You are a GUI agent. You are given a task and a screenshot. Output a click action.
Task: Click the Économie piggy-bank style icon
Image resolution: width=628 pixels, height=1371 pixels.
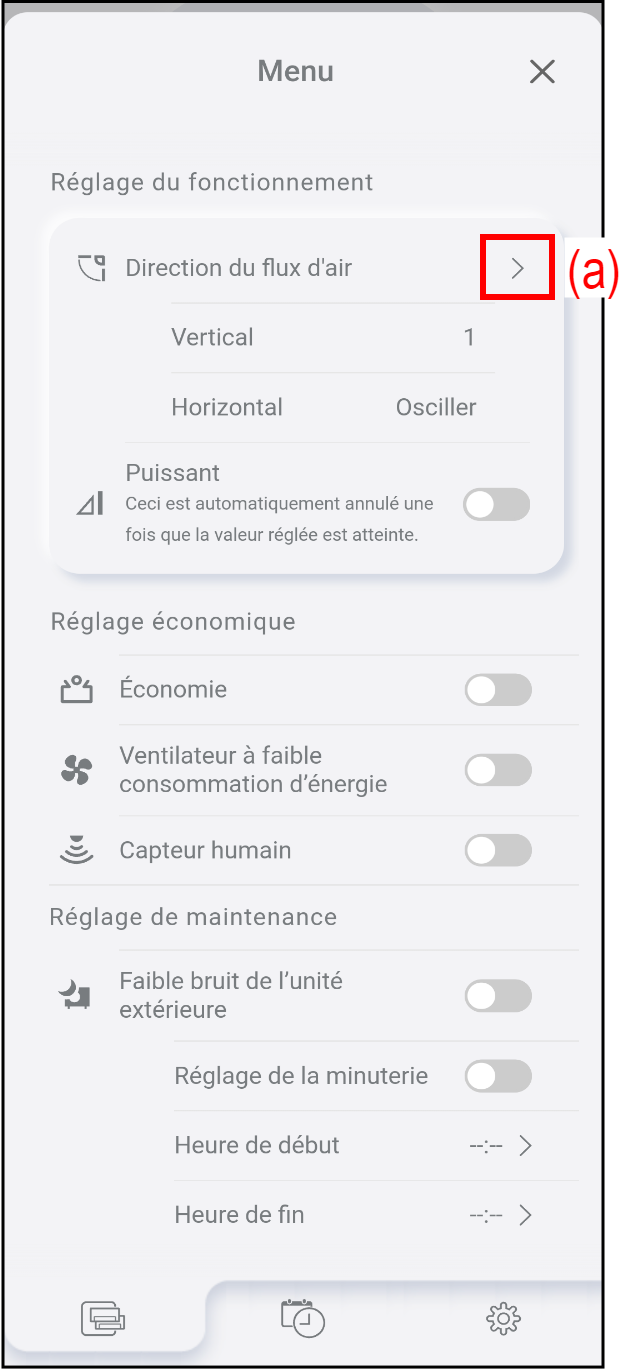tap(77, 689)
